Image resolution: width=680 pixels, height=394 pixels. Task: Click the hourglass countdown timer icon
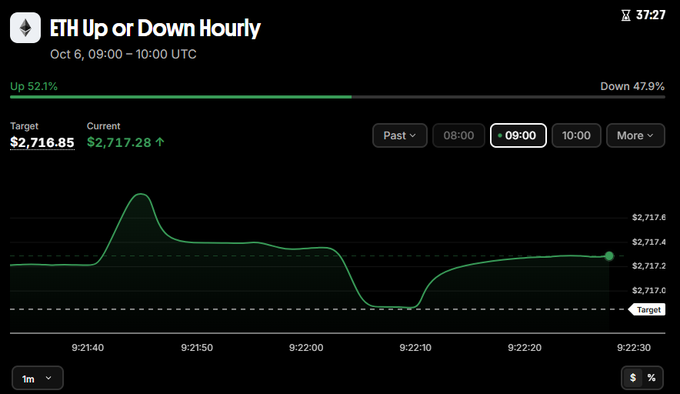pyautogui.click(x=625, y=16)
